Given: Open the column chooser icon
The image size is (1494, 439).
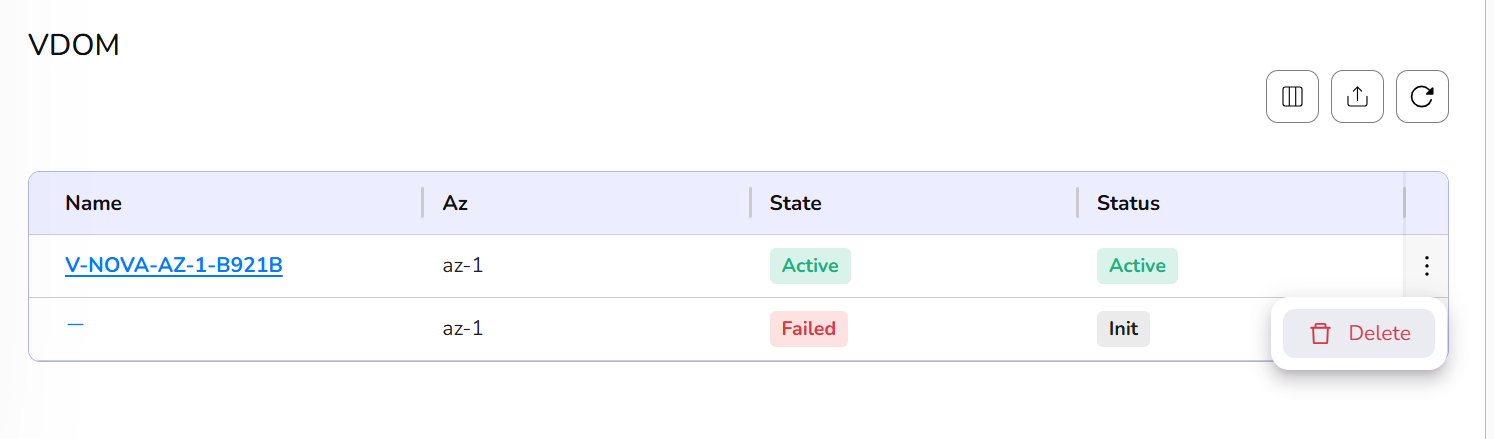Looking at the screenshot, I should pyautogui.click(x=1292, y=97).
